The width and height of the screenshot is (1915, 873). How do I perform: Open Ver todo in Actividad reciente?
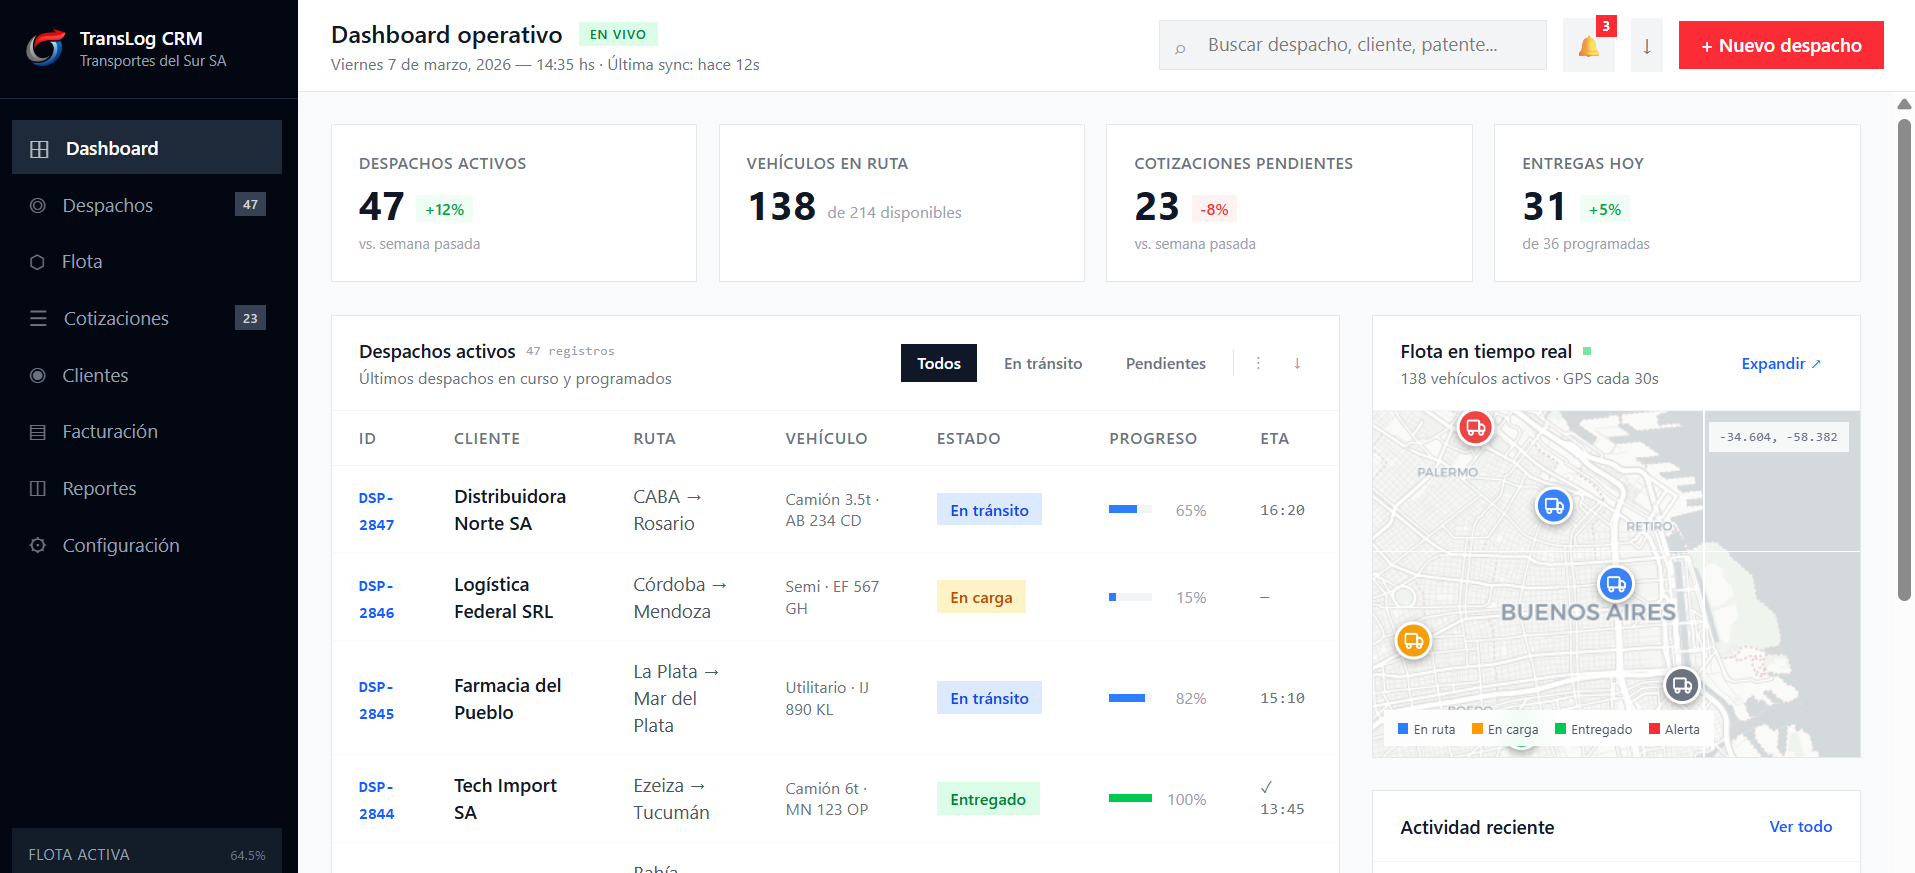pos(1800,827)
